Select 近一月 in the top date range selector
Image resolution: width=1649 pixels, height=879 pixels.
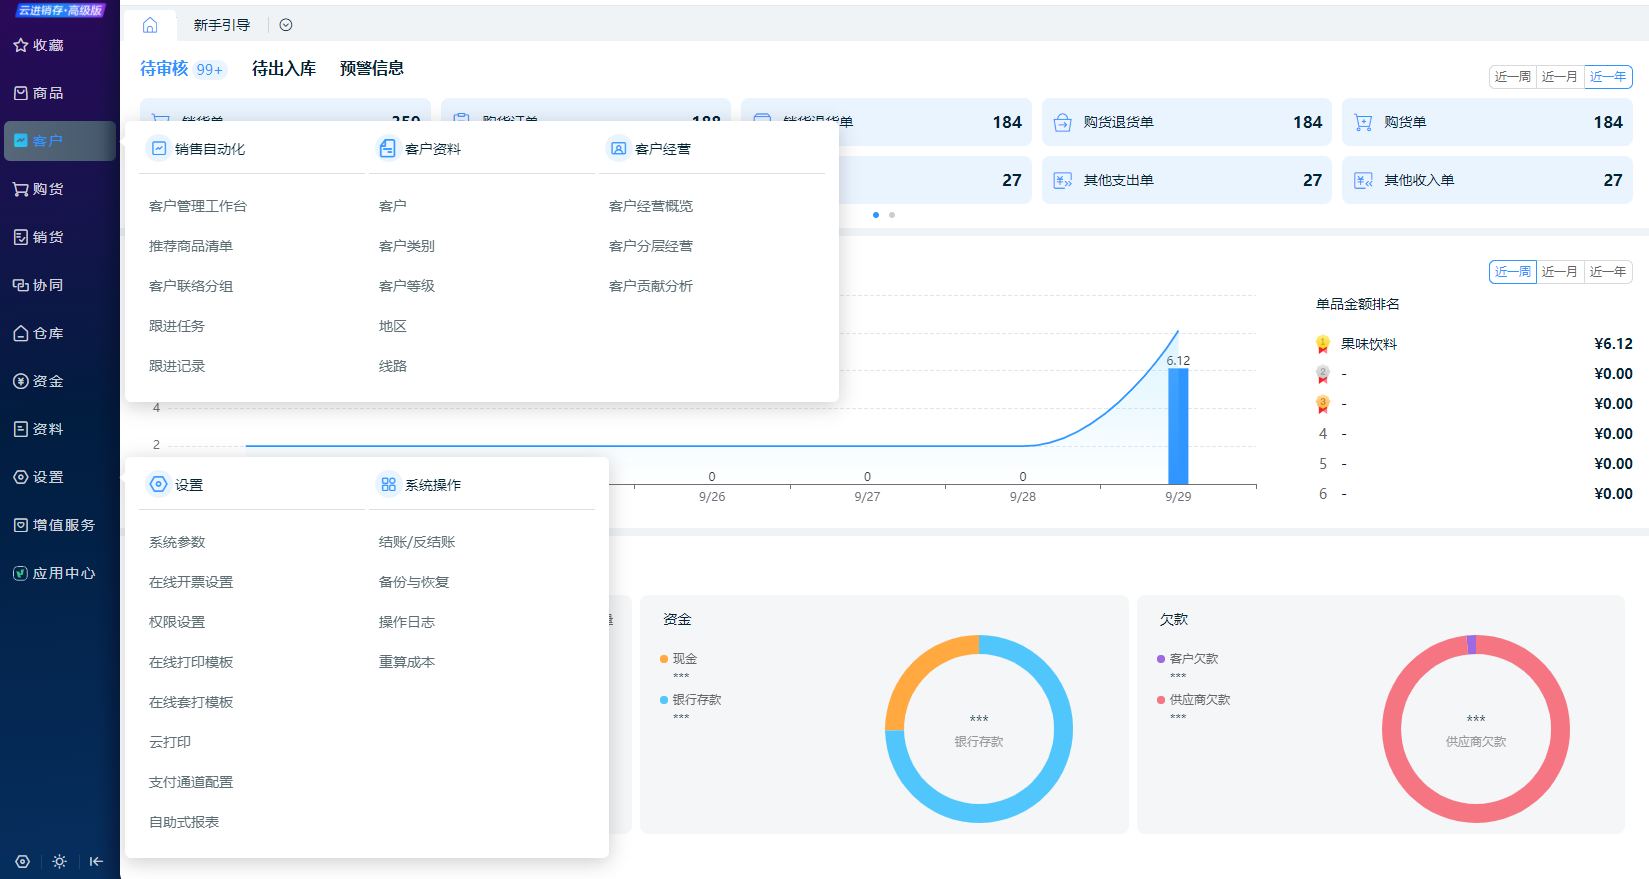pyautogui.click(x=1559, y=77)
